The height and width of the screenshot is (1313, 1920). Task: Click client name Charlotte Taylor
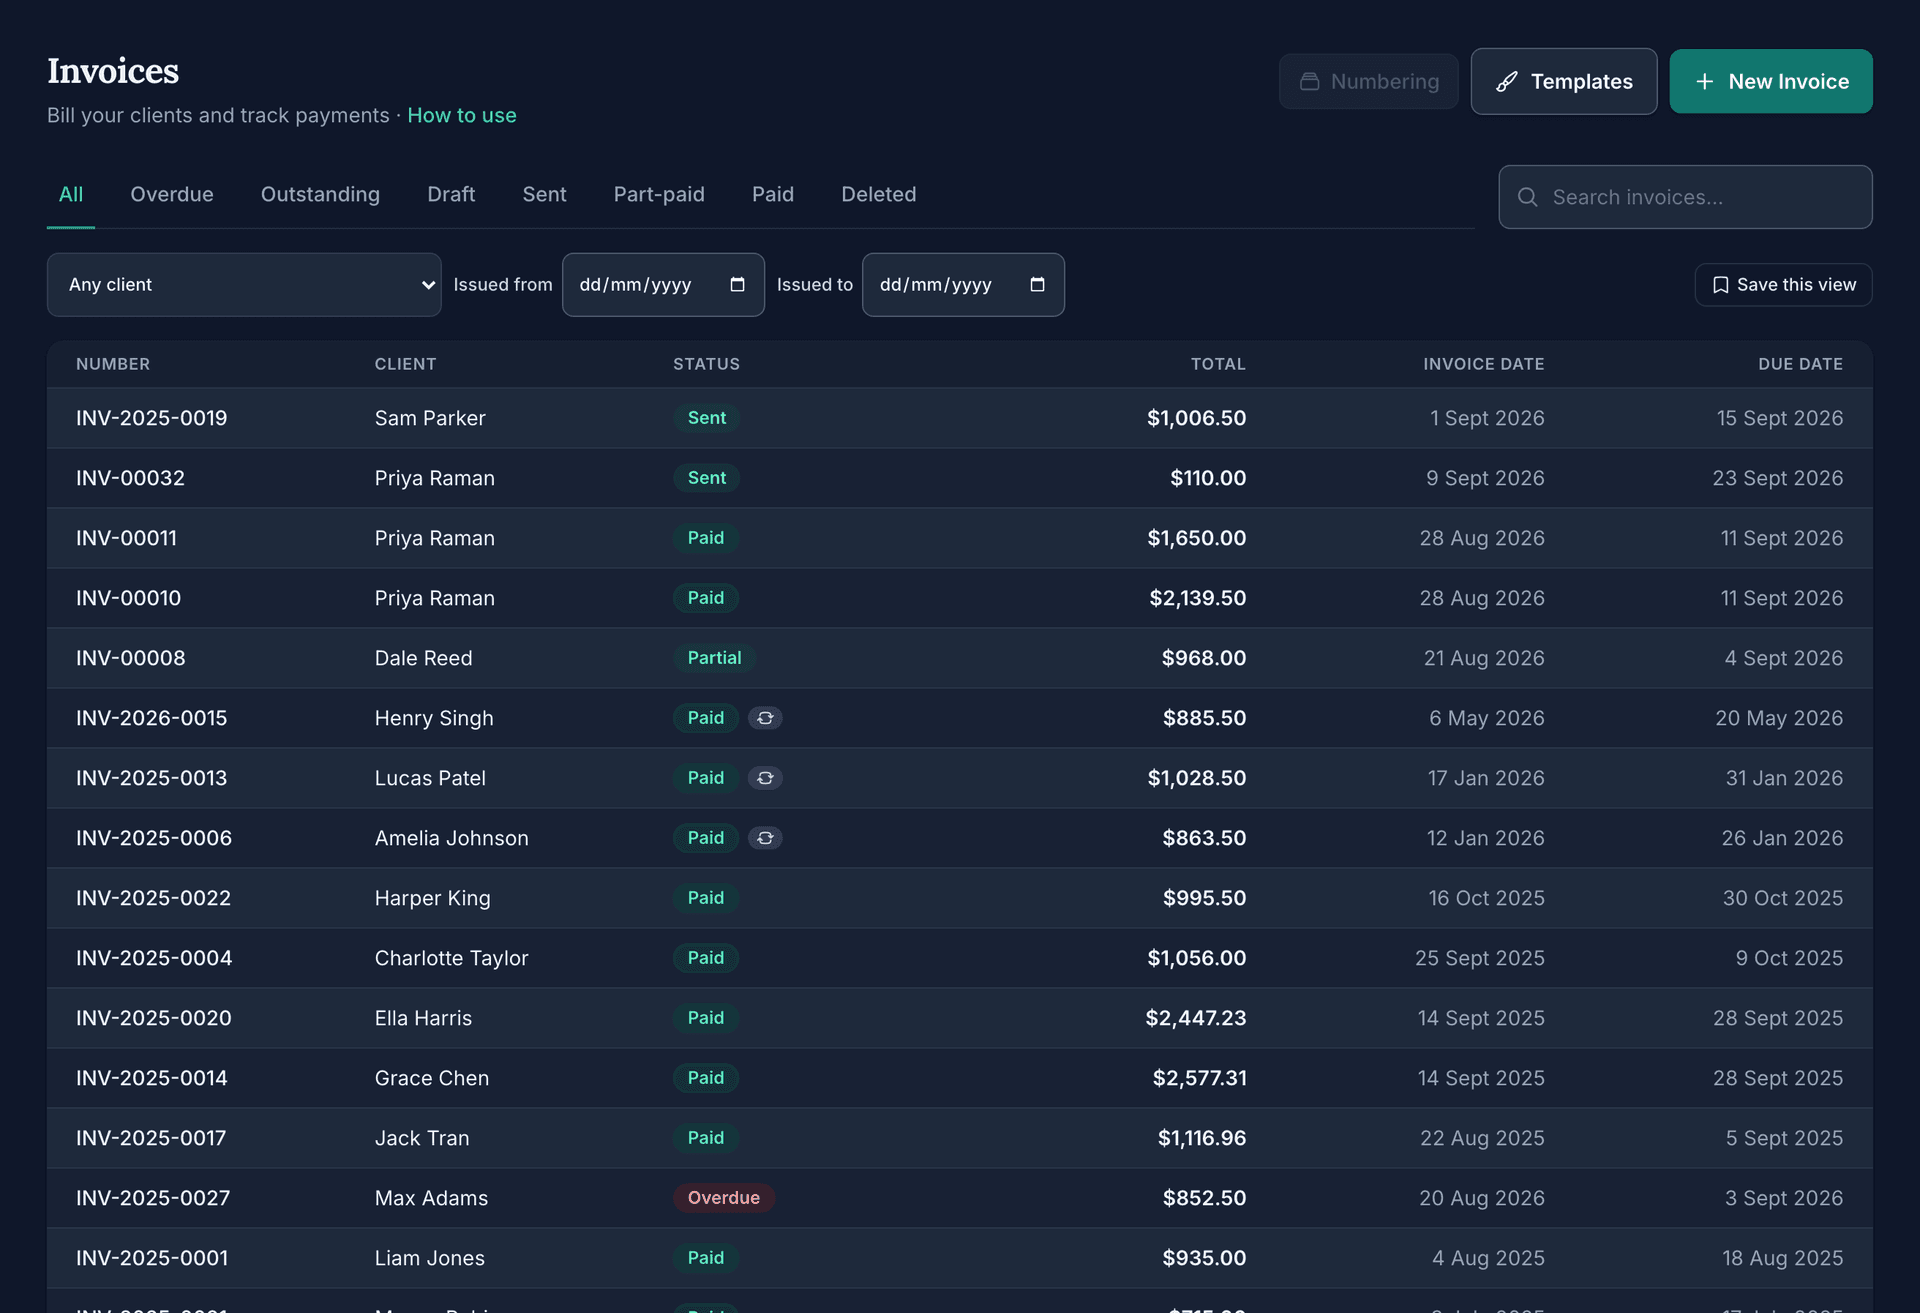click(x=451, y=958)
